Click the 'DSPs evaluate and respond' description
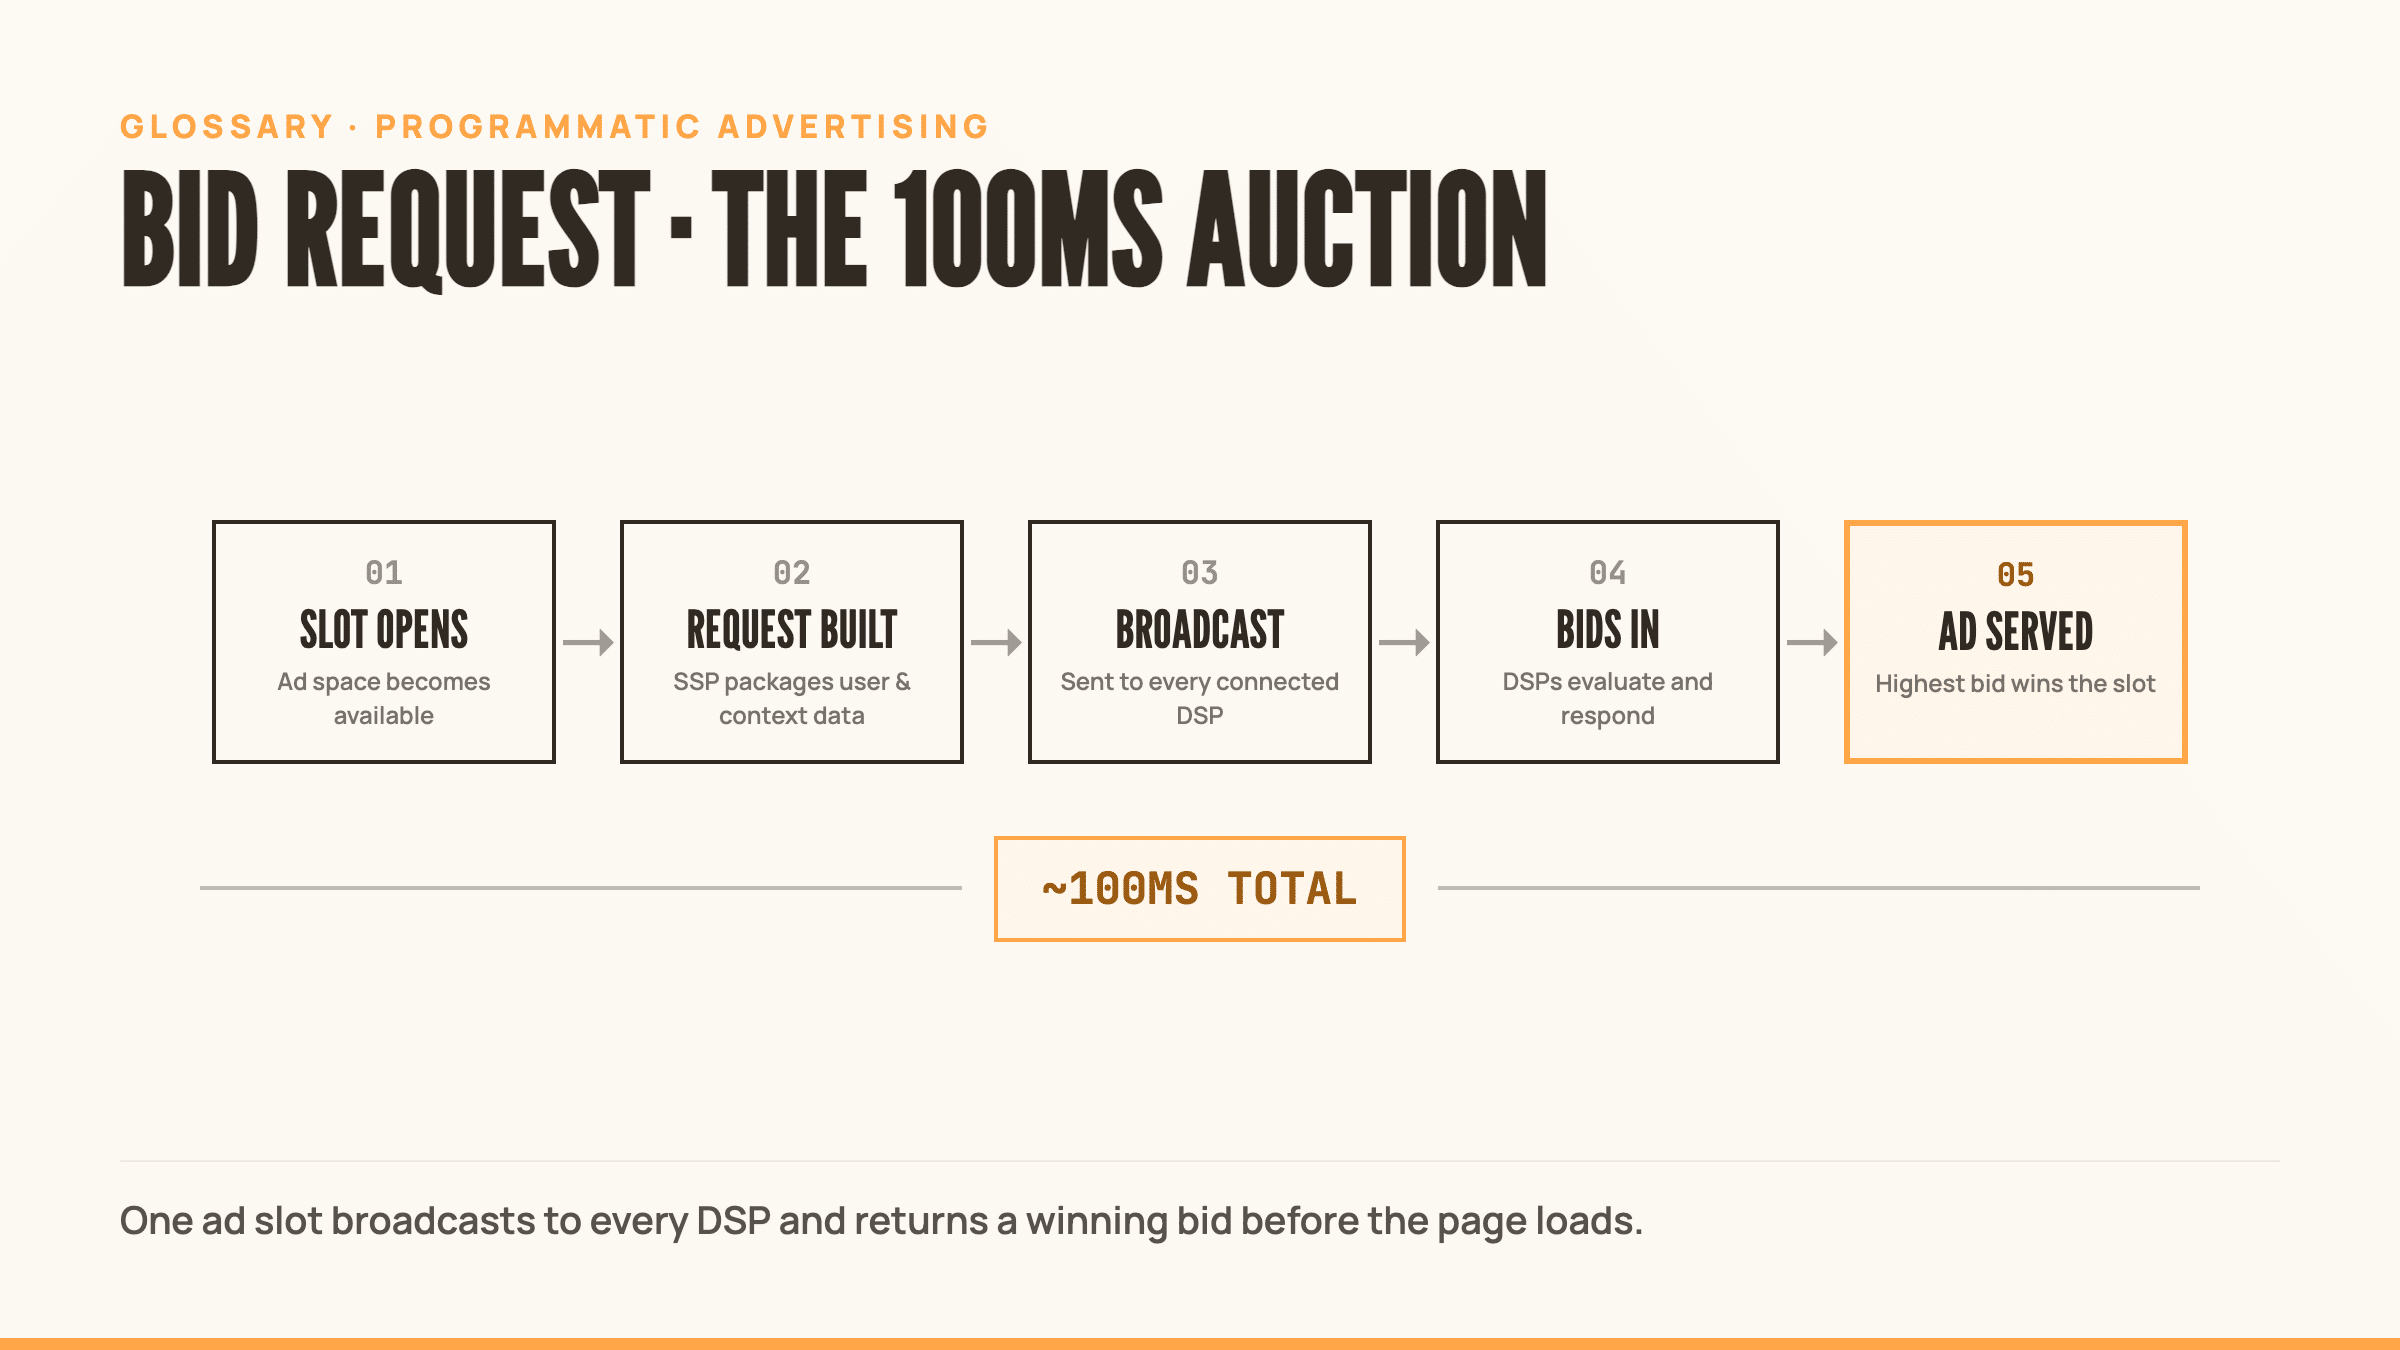Screen dimensions: 2400x1350 1608,698
